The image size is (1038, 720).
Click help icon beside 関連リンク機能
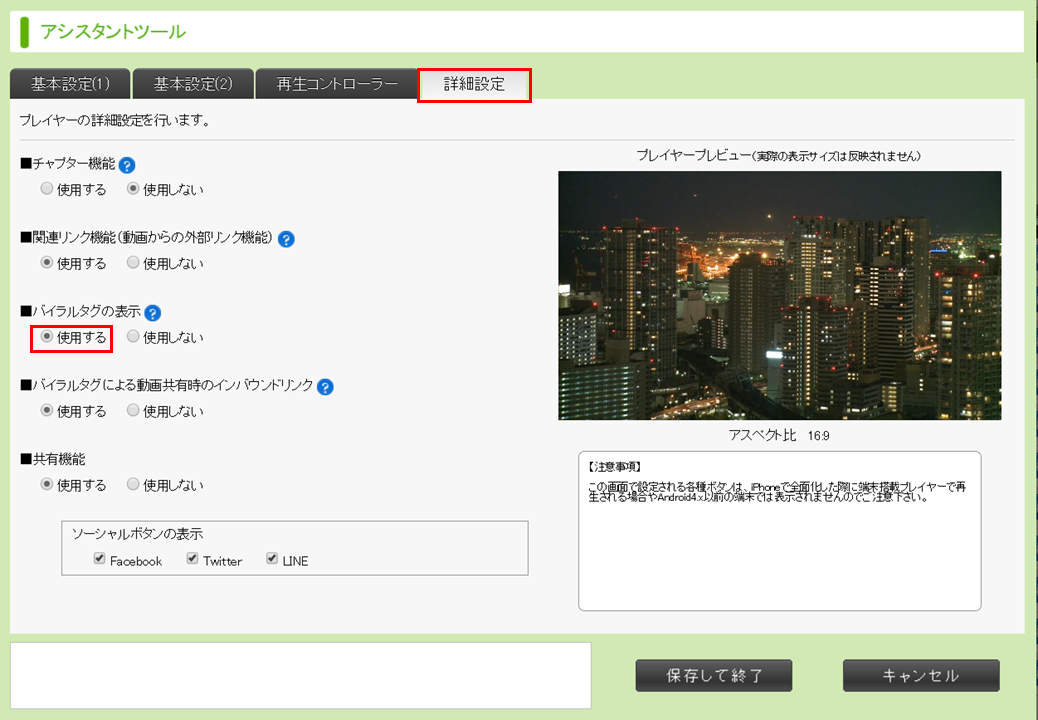click(x=286, y=239)
